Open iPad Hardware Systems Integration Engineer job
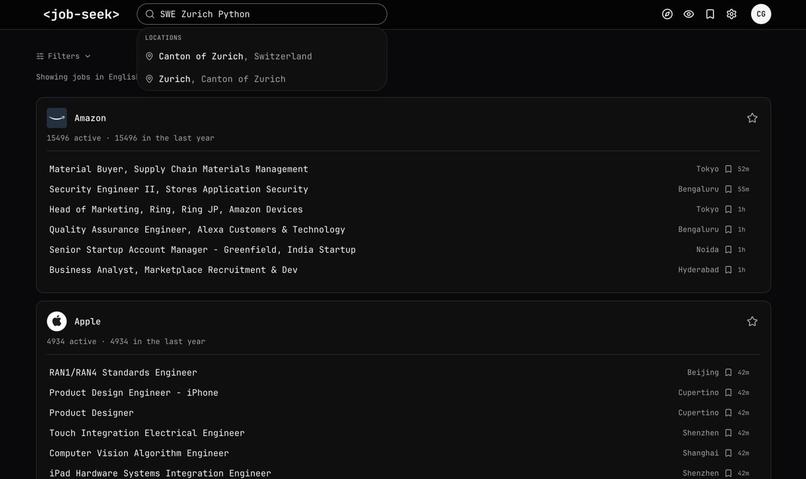The image size is (806, 479). [x=160, y=473]
